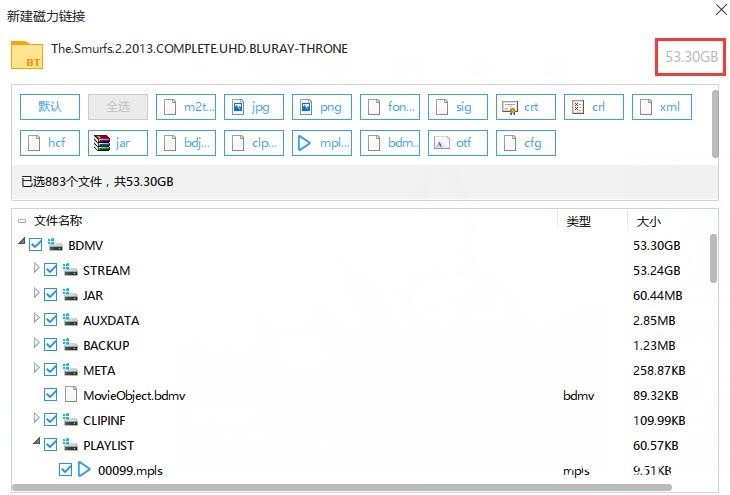
Task: Click the clp file type icon
Action: tap(238, 143)
